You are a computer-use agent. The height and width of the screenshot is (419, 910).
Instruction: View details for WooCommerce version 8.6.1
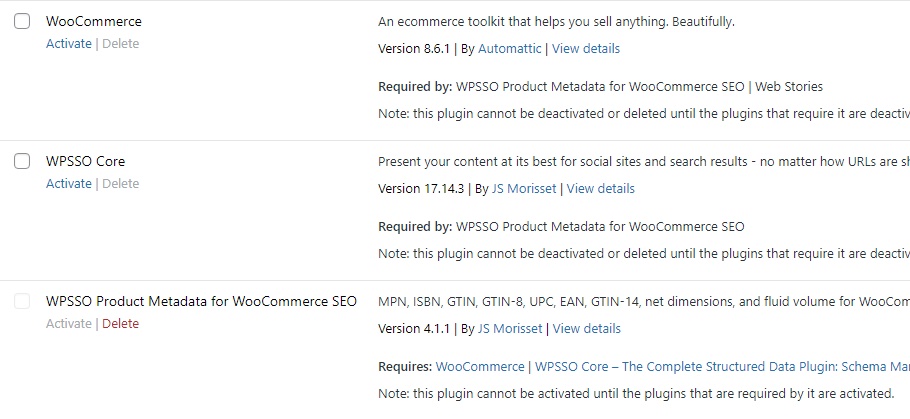pos(586,48)
